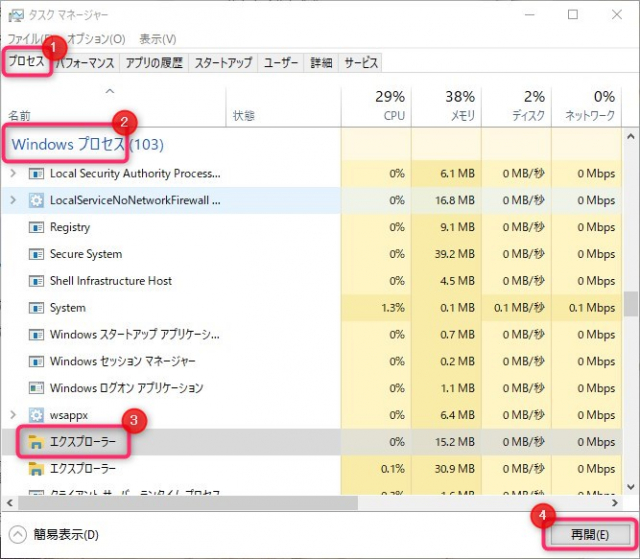Open the オプション(O) menu
Image resolution: width=640 pixels, height=559 pixels.
point(96,39)
